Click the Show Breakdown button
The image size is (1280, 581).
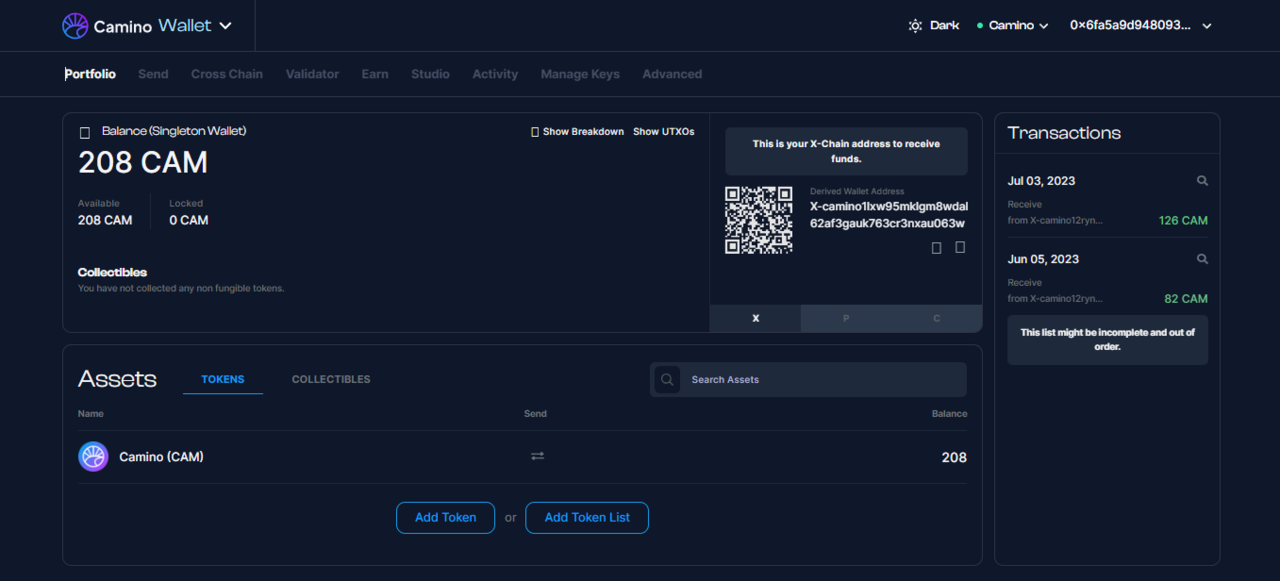point(578,132)
